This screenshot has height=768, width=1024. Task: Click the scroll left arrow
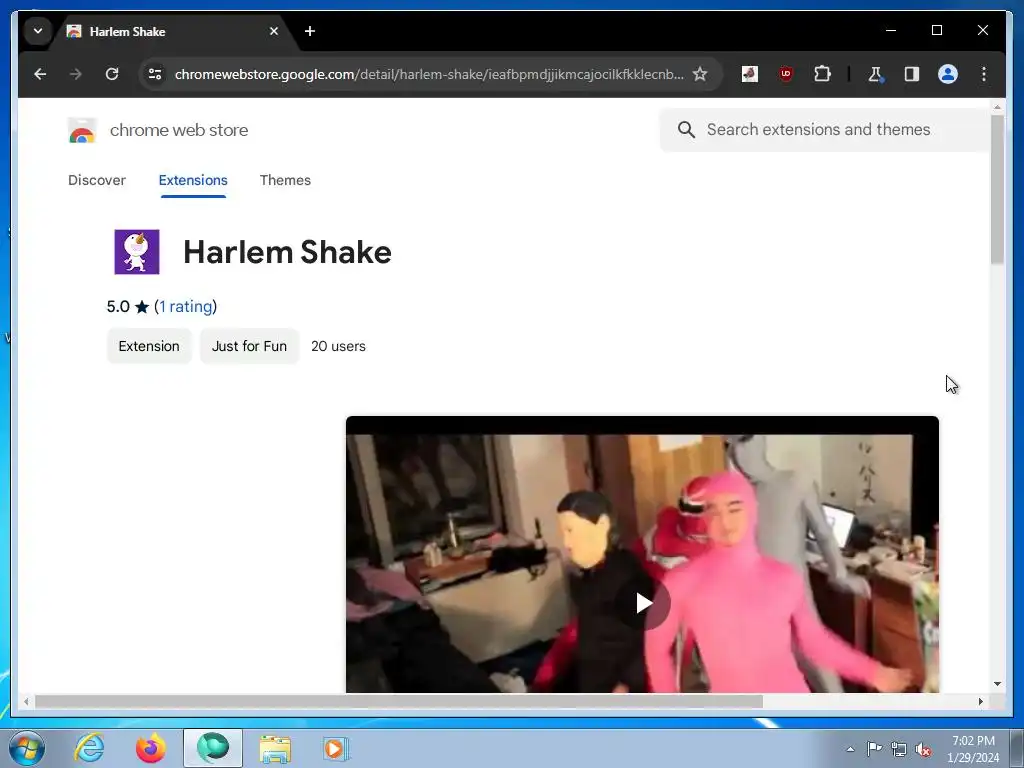[26, 701]
